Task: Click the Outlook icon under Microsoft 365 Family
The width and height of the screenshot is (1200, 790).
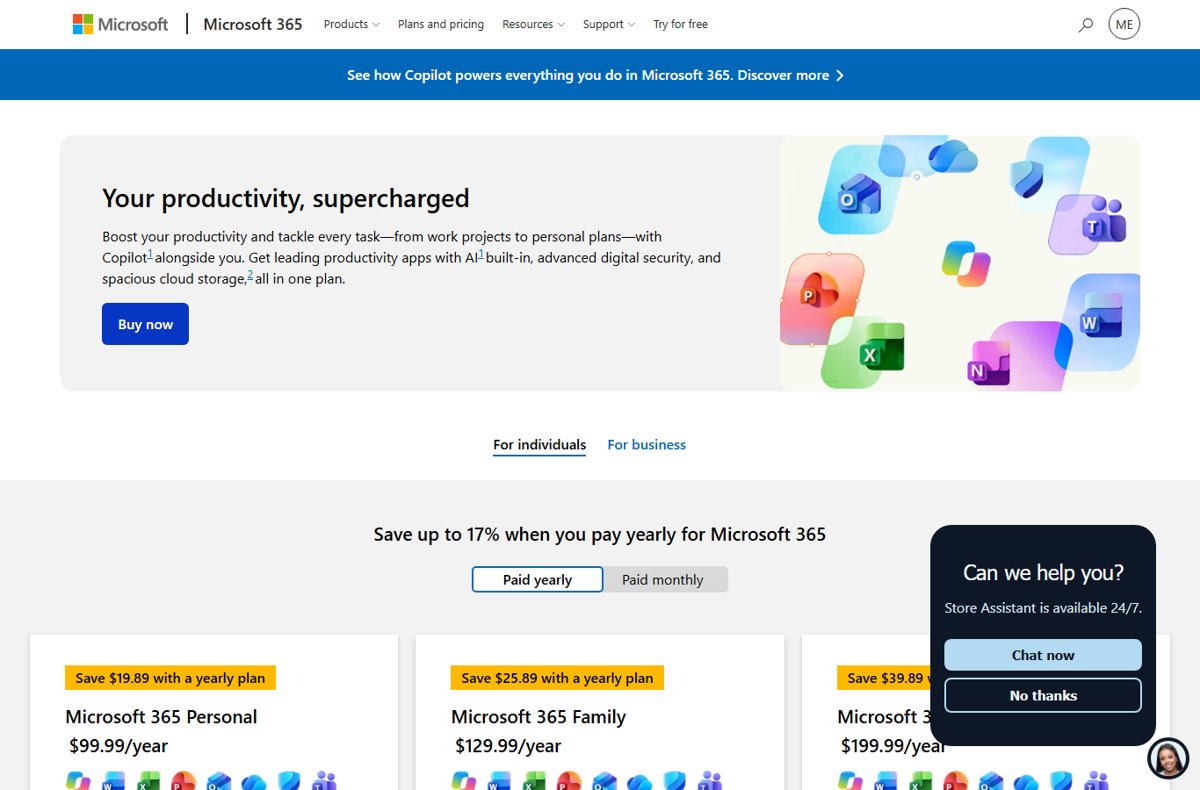Action: 604,781
